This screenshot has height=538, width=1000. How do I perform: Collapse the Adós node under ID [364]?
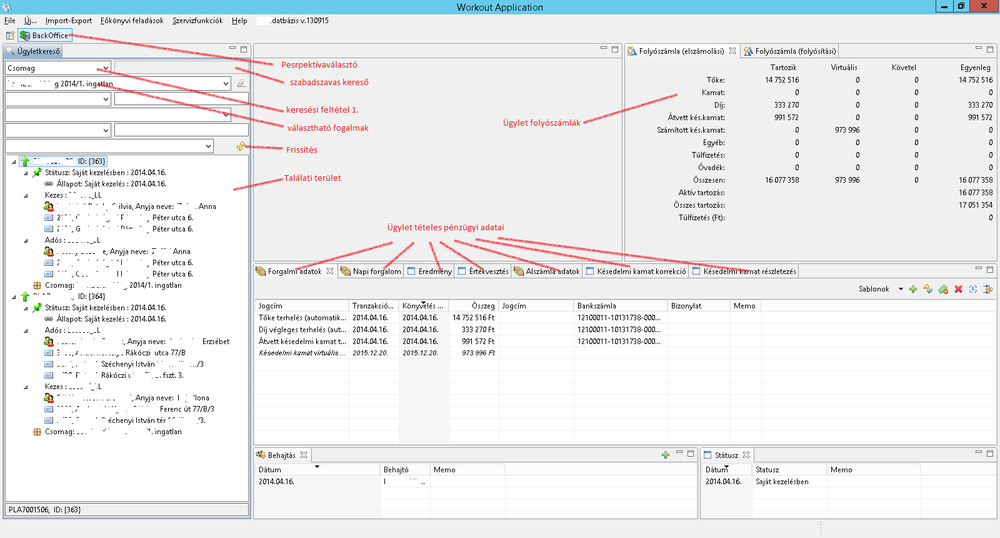[26, 331]
